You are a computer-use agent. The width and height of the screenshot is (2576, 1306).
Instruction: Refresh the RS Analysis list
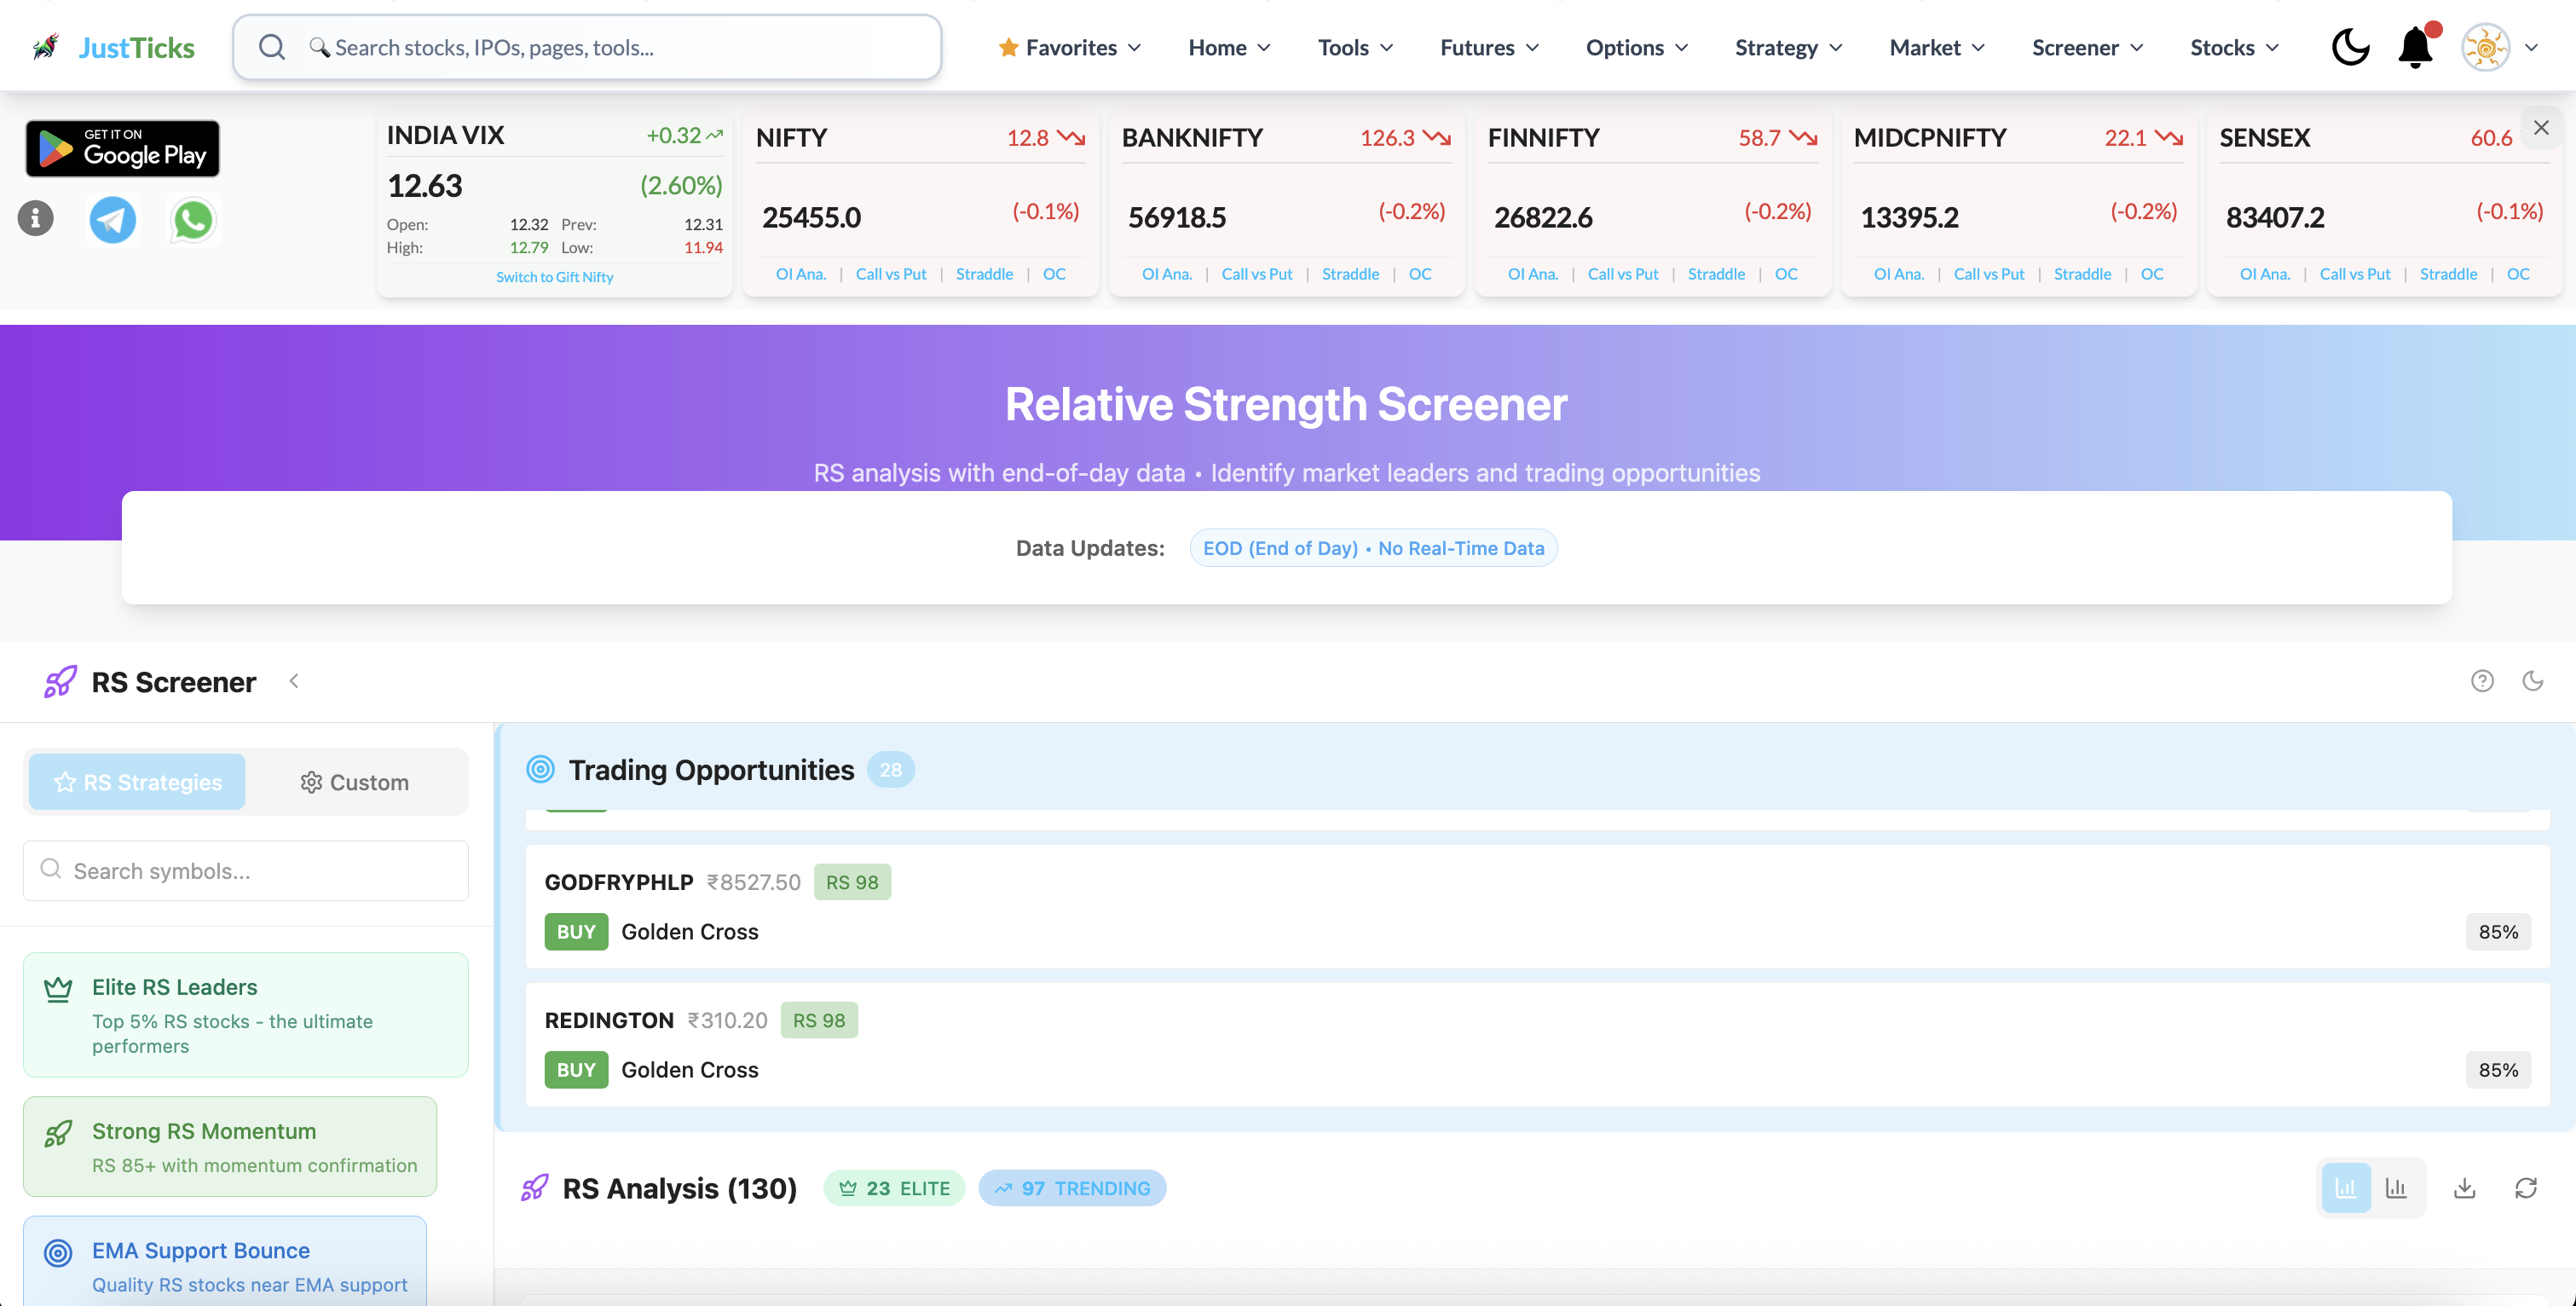2526,1188
